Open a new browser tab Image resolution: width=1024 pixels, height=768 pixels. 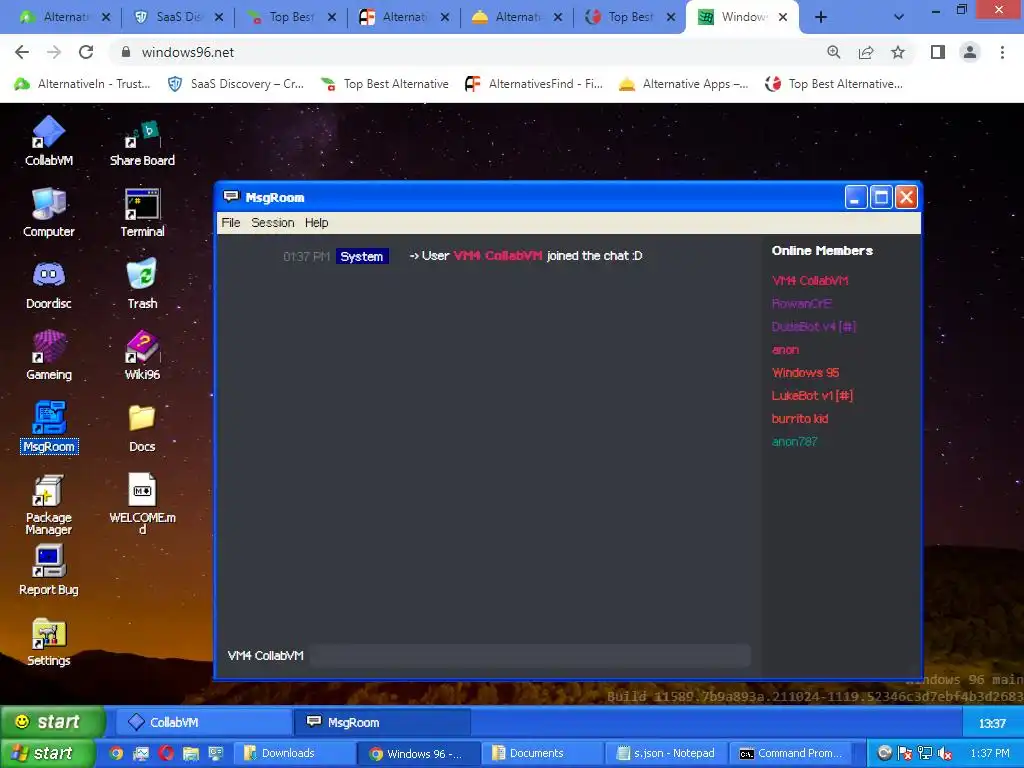[x=821, y=17]
